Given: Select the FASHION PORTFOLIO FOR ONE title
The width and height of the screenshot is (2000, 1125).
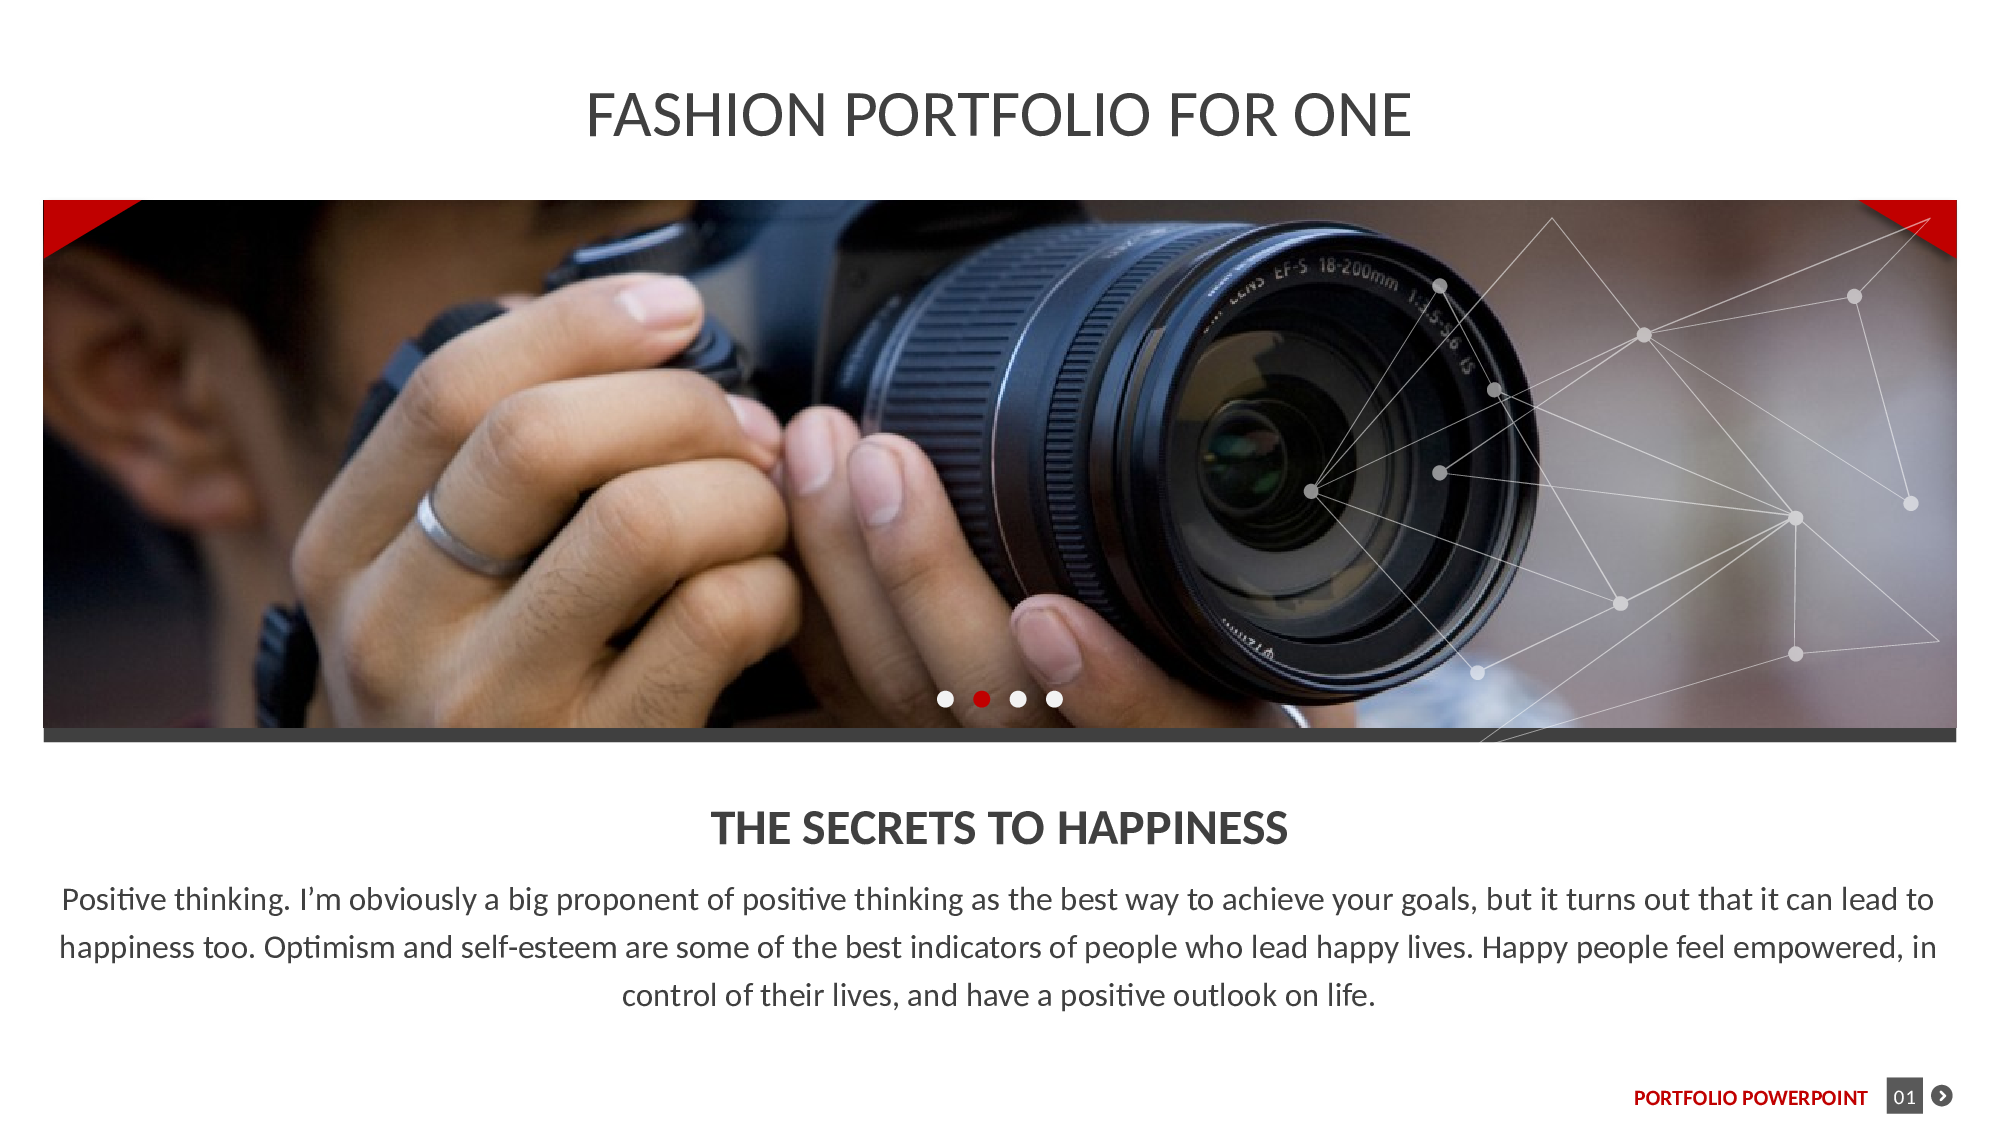Looking at the screenshot, I should [x=998, y=115].
